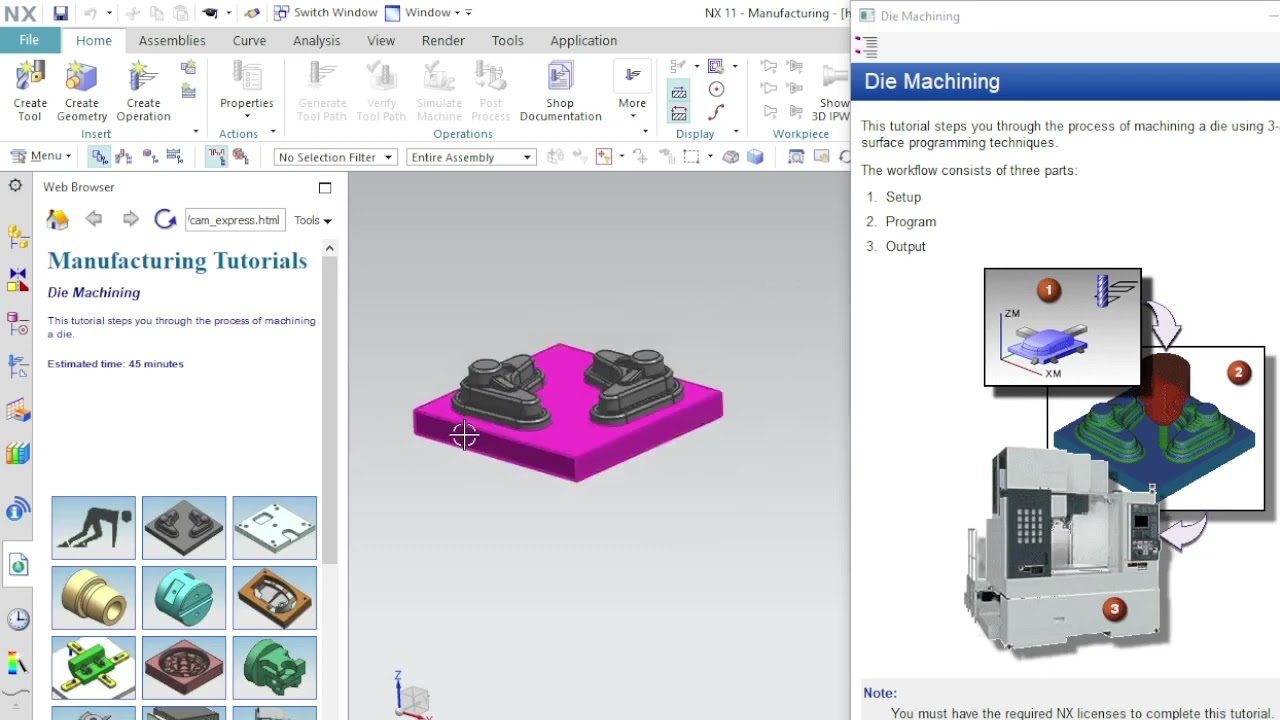The width and height of the screenshot is (1280, 720).
Task: Open the yellow cylinder tutorial thumbnail
Action: coord(93,597)
